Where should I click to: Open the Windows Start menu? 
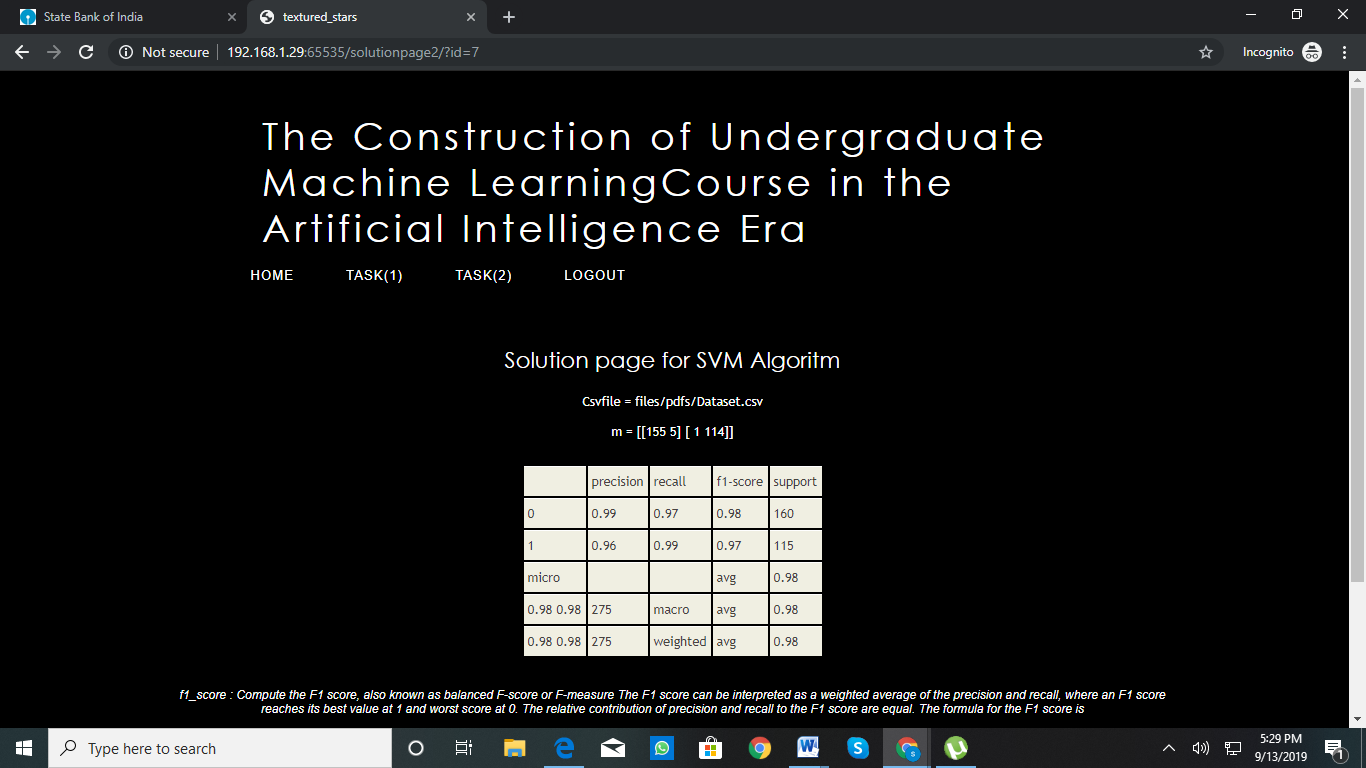click(24, 748)
